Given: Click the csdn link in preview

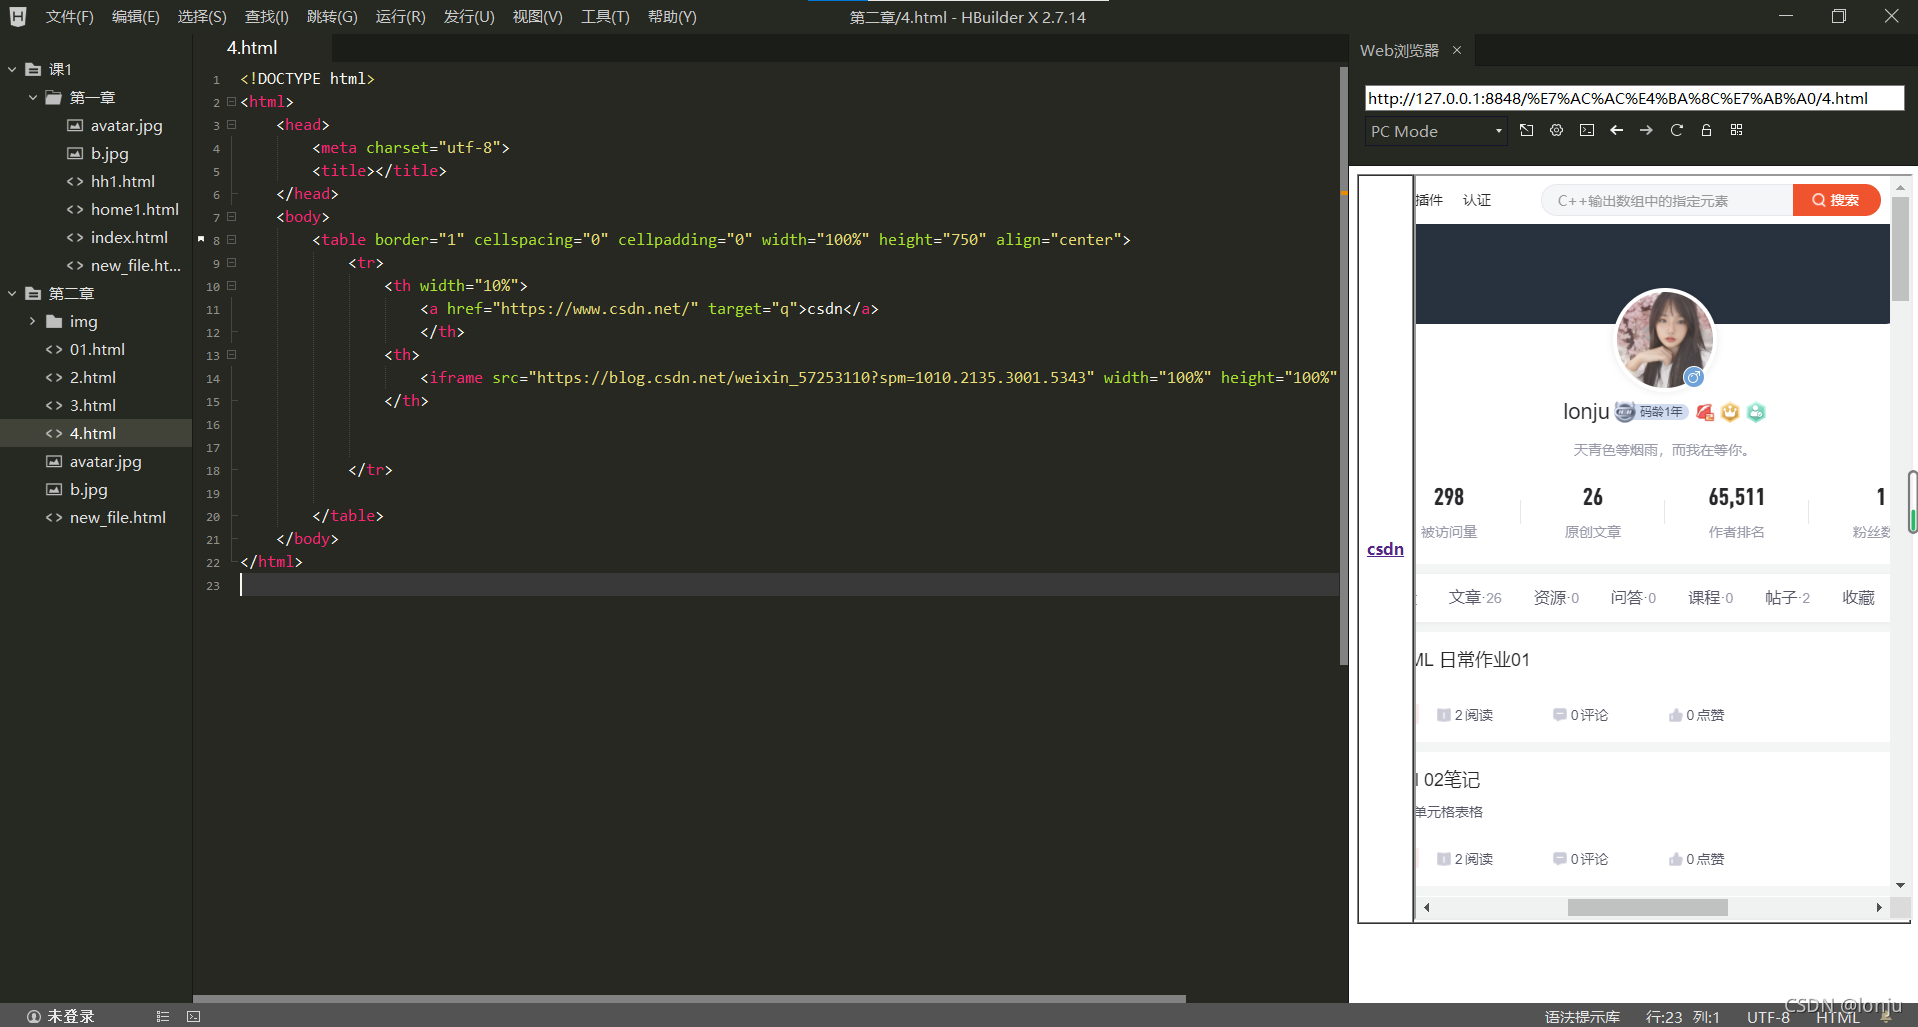Looking at the screenshot, I should point(1385,549).
